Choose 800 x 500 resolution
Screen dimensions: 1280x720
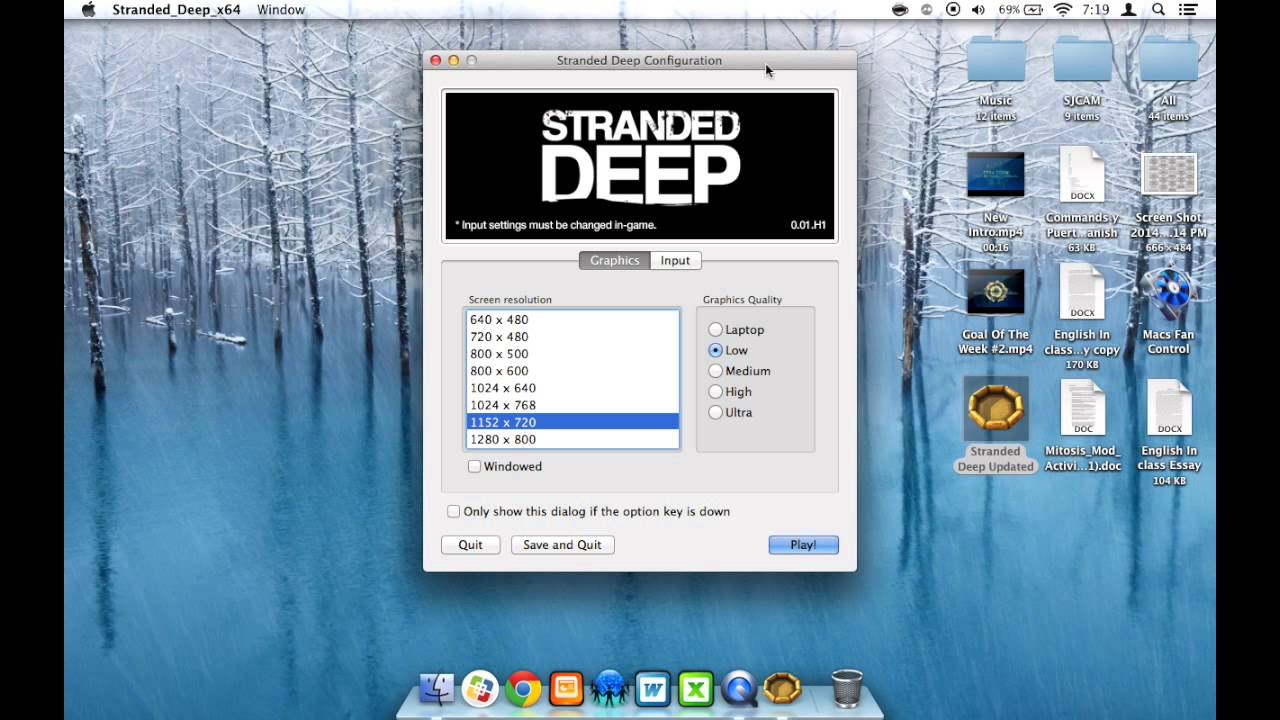click(x=572, y=354)
